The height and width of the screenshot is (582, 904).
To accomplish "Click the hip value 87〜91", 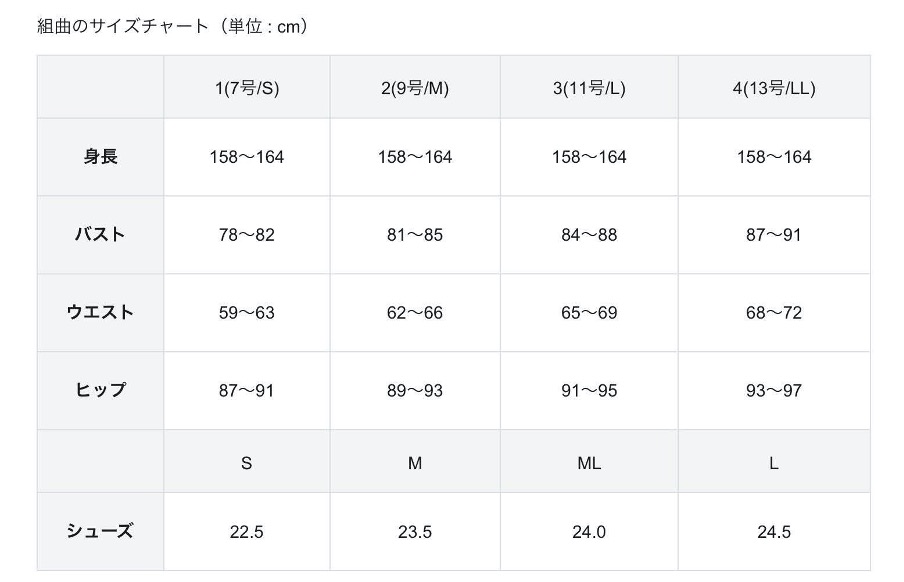I will tap(246, 391).
